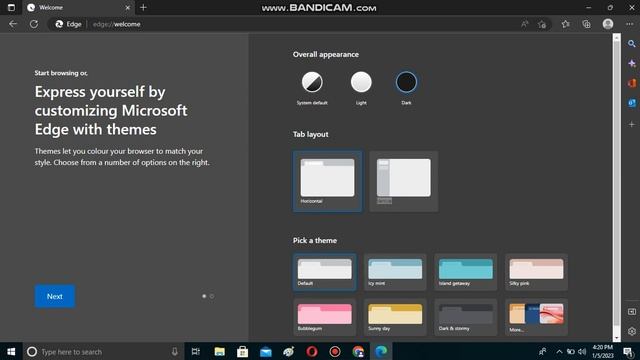Viewport: 640px width, 360px height.
Task: Show hidden system tray icons
Action: click(x=559, y=351)
